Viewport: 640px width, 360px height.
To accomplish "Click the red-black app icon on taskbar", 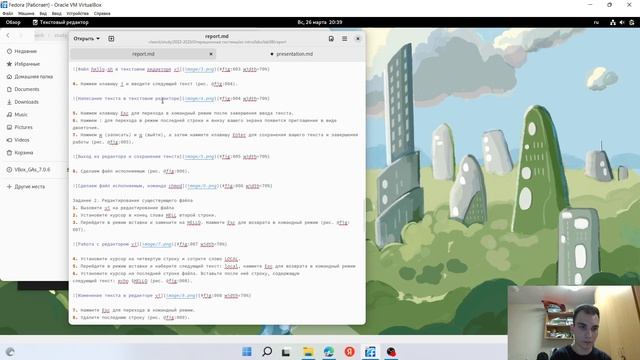I will [x=391, y=351].
